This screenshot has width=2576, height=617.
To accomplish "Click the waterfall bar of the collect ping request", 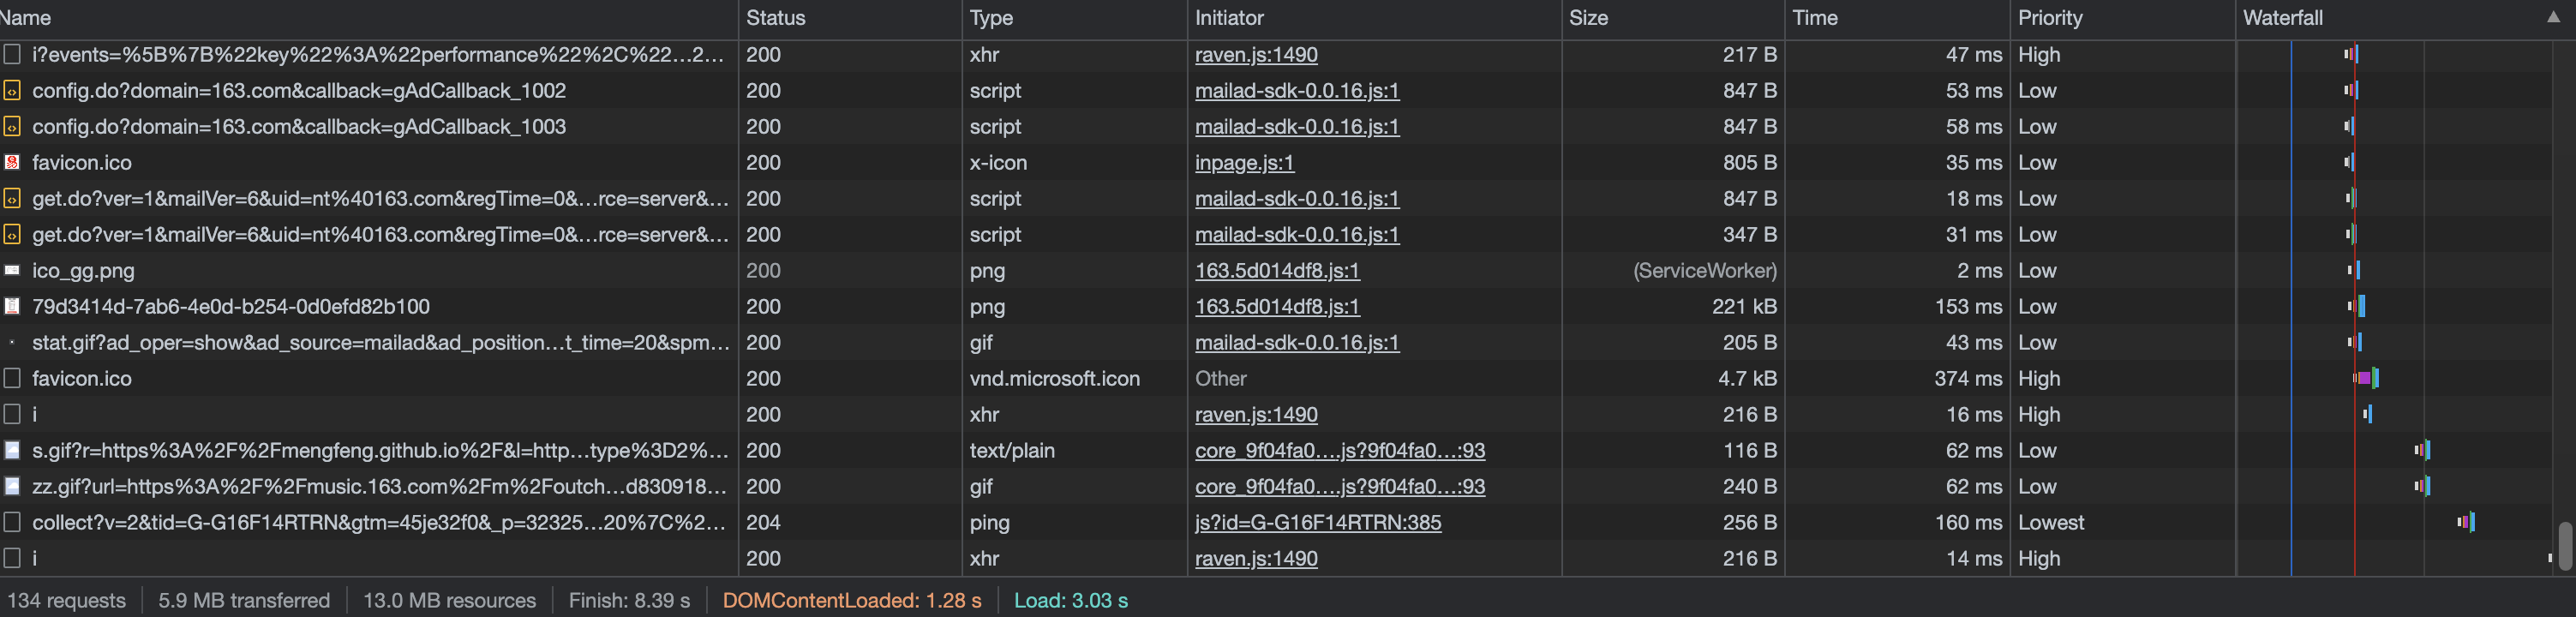I will click(2466, 522).
